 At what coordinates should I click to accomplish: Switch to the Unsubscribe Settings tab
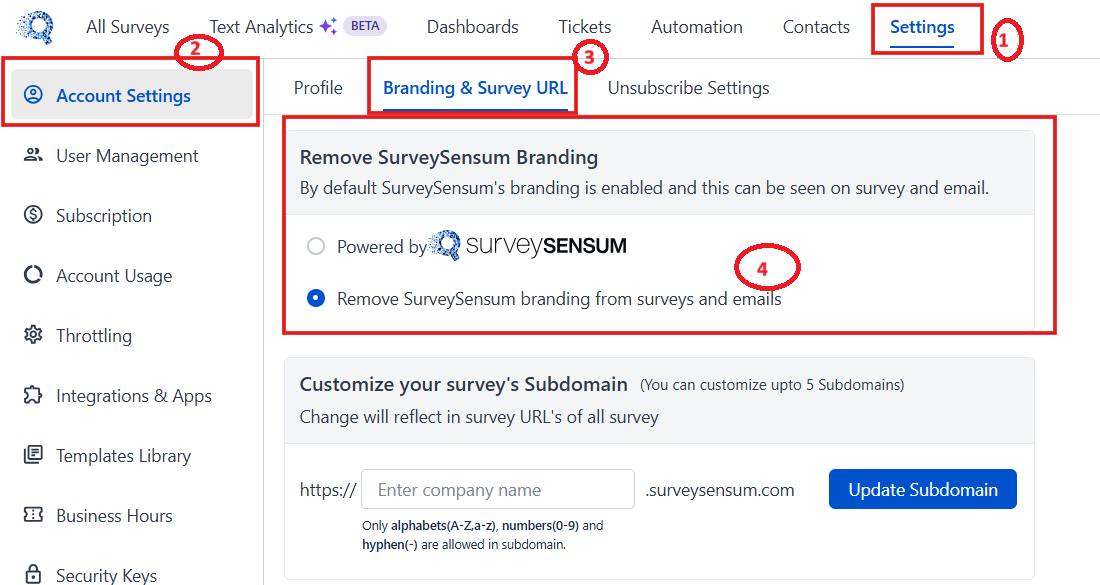coord(688,88)
